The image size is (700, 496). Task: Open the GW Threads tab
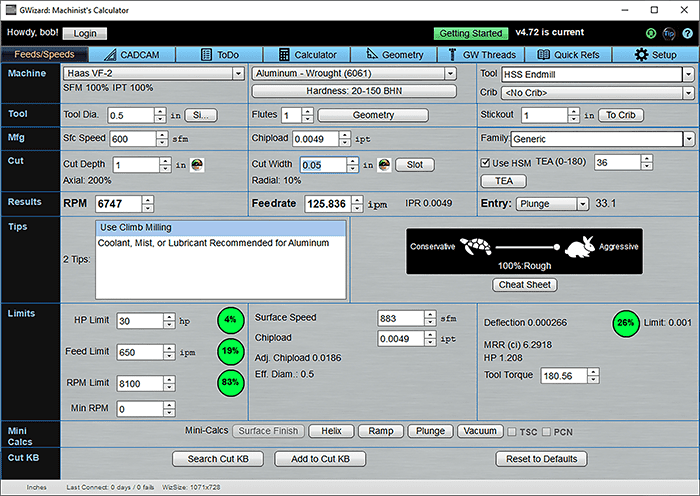tap(482, 54)
